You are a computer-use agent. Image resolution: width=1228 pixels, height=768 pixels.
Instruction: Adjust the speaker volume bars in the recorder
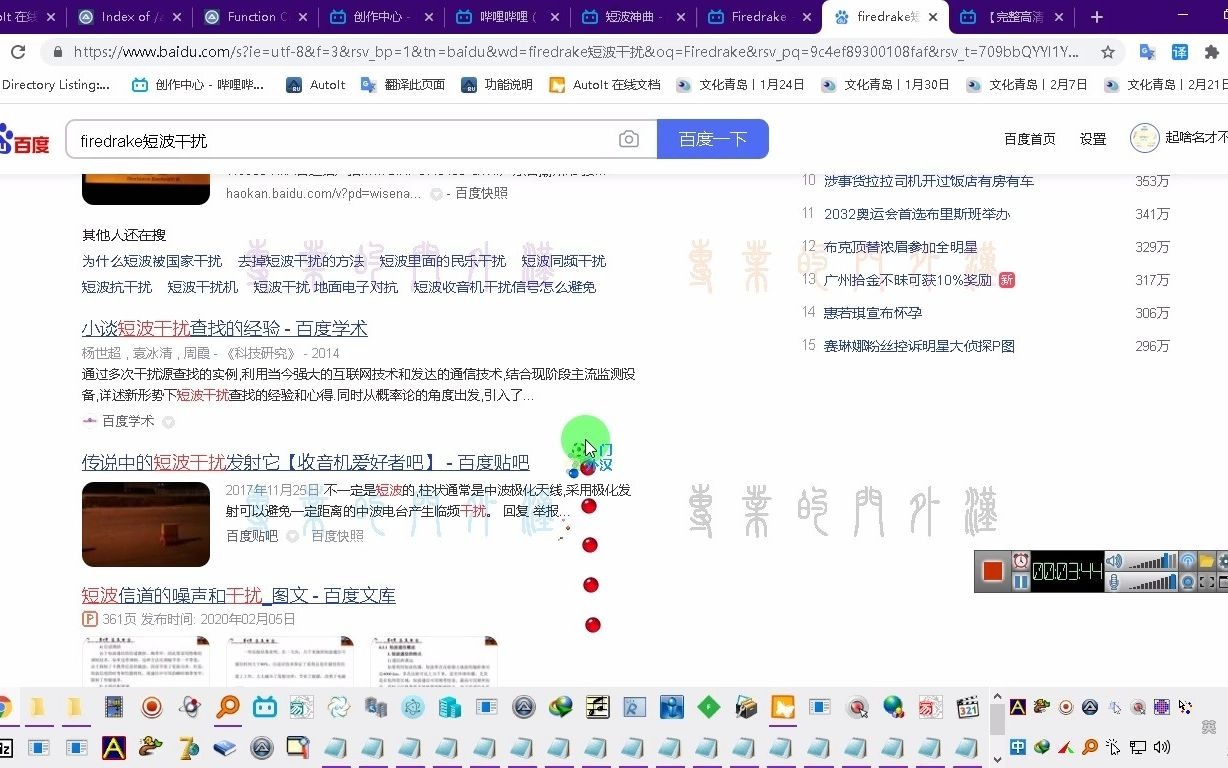click(x=1152, y=561)
